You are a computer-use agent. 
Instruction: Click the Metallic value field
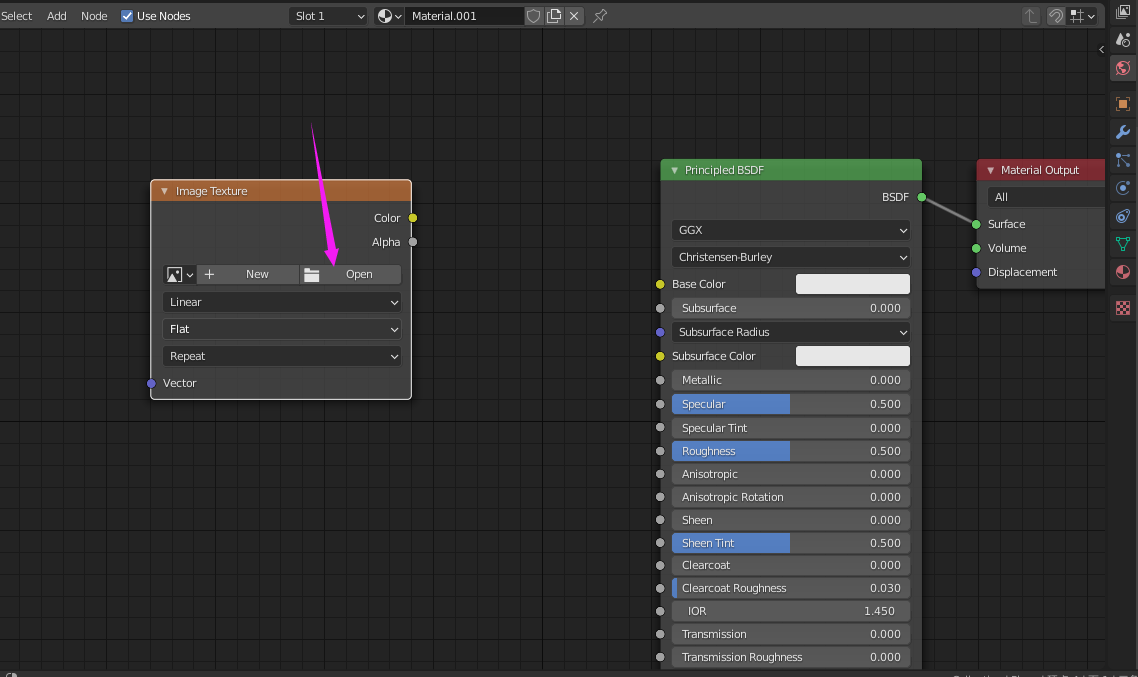pyautogui.click(x=791, y=380)
